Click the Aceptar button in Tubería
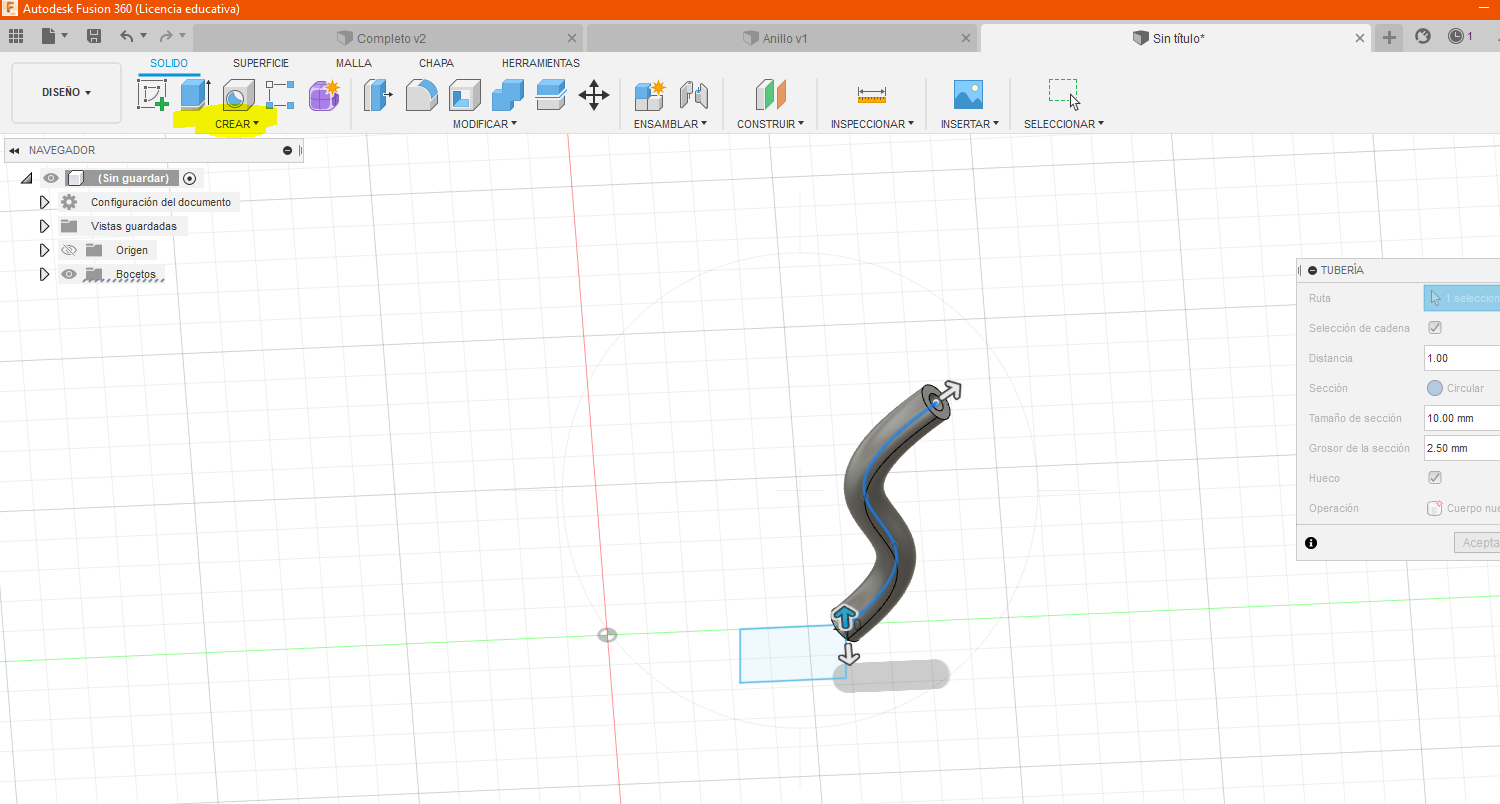The height and width of the screenshot is (804, 1500). click(1477, 543)
